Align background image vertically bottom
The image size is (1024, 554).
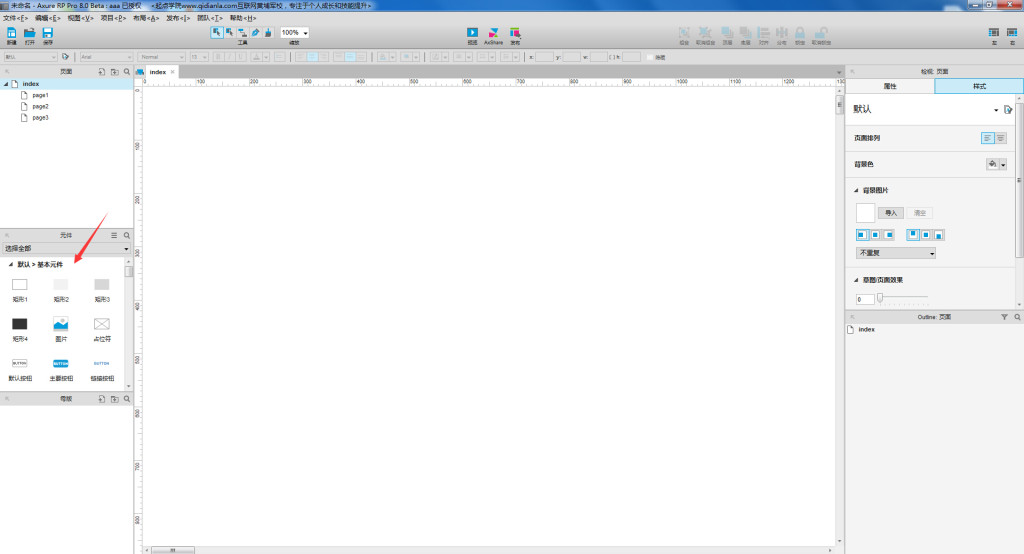[x=938, y=235]
